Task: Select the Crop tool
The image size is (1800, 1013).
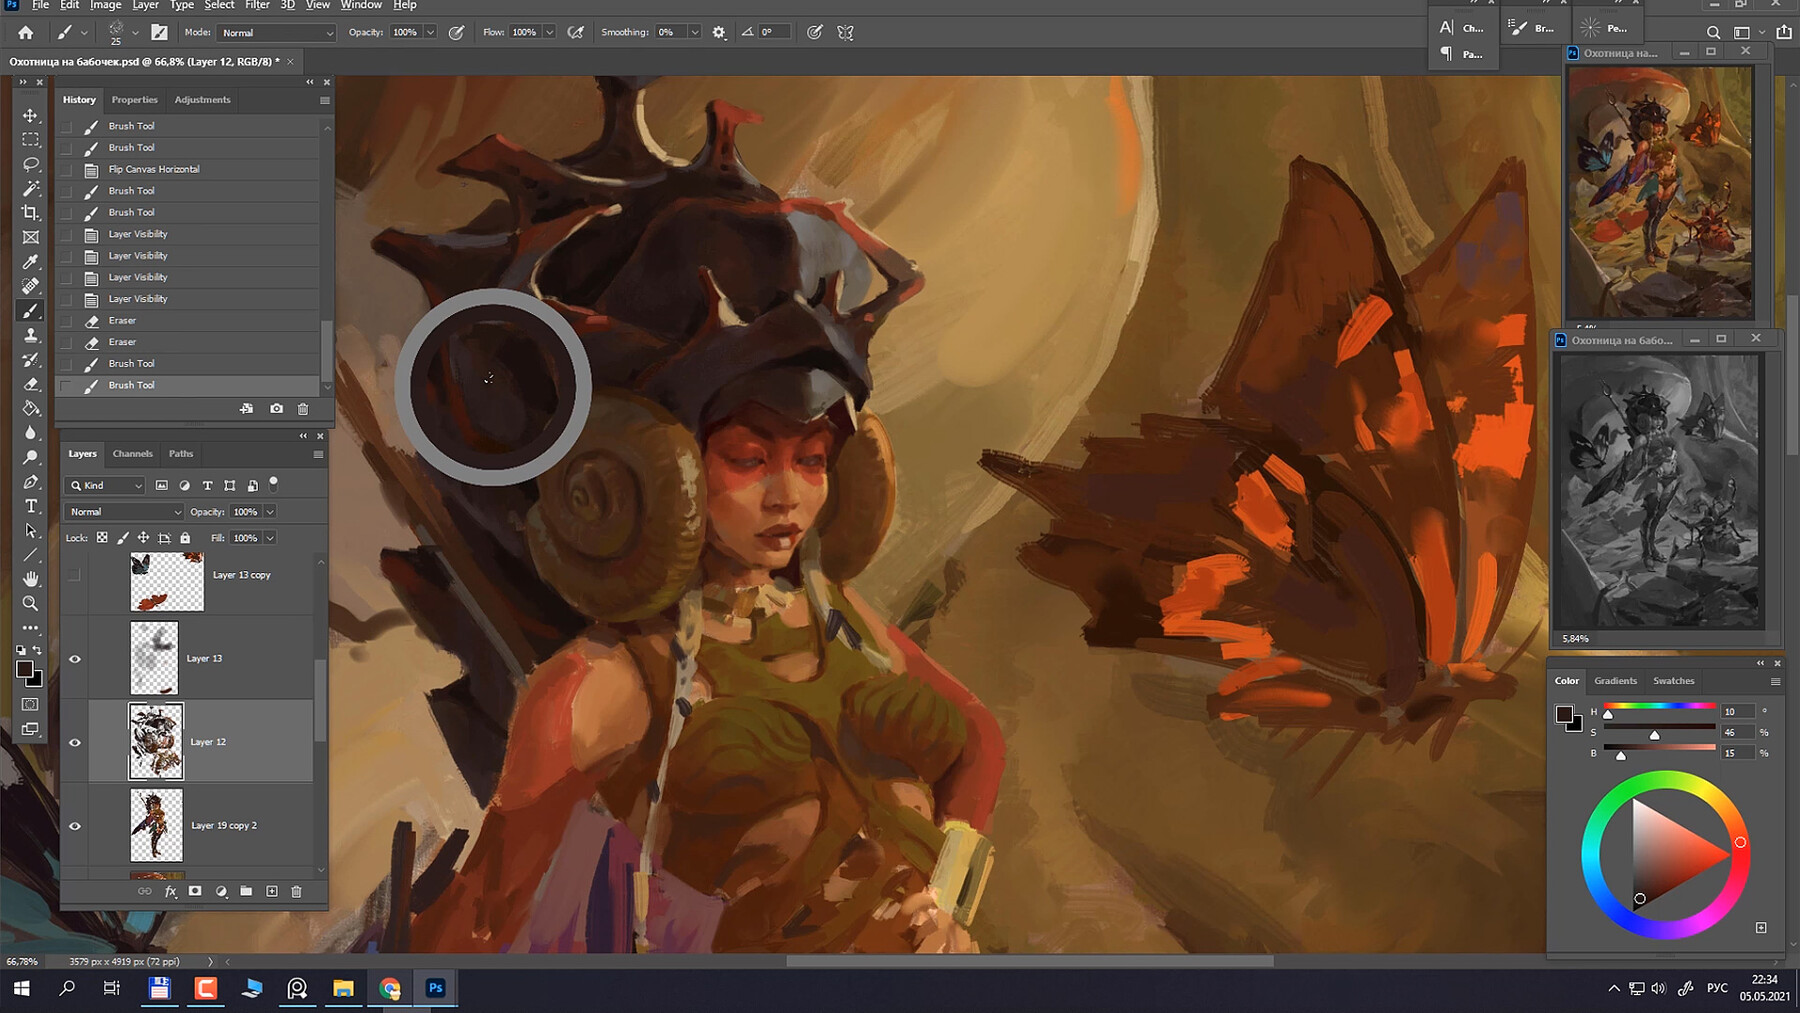Action: point(30,213)
